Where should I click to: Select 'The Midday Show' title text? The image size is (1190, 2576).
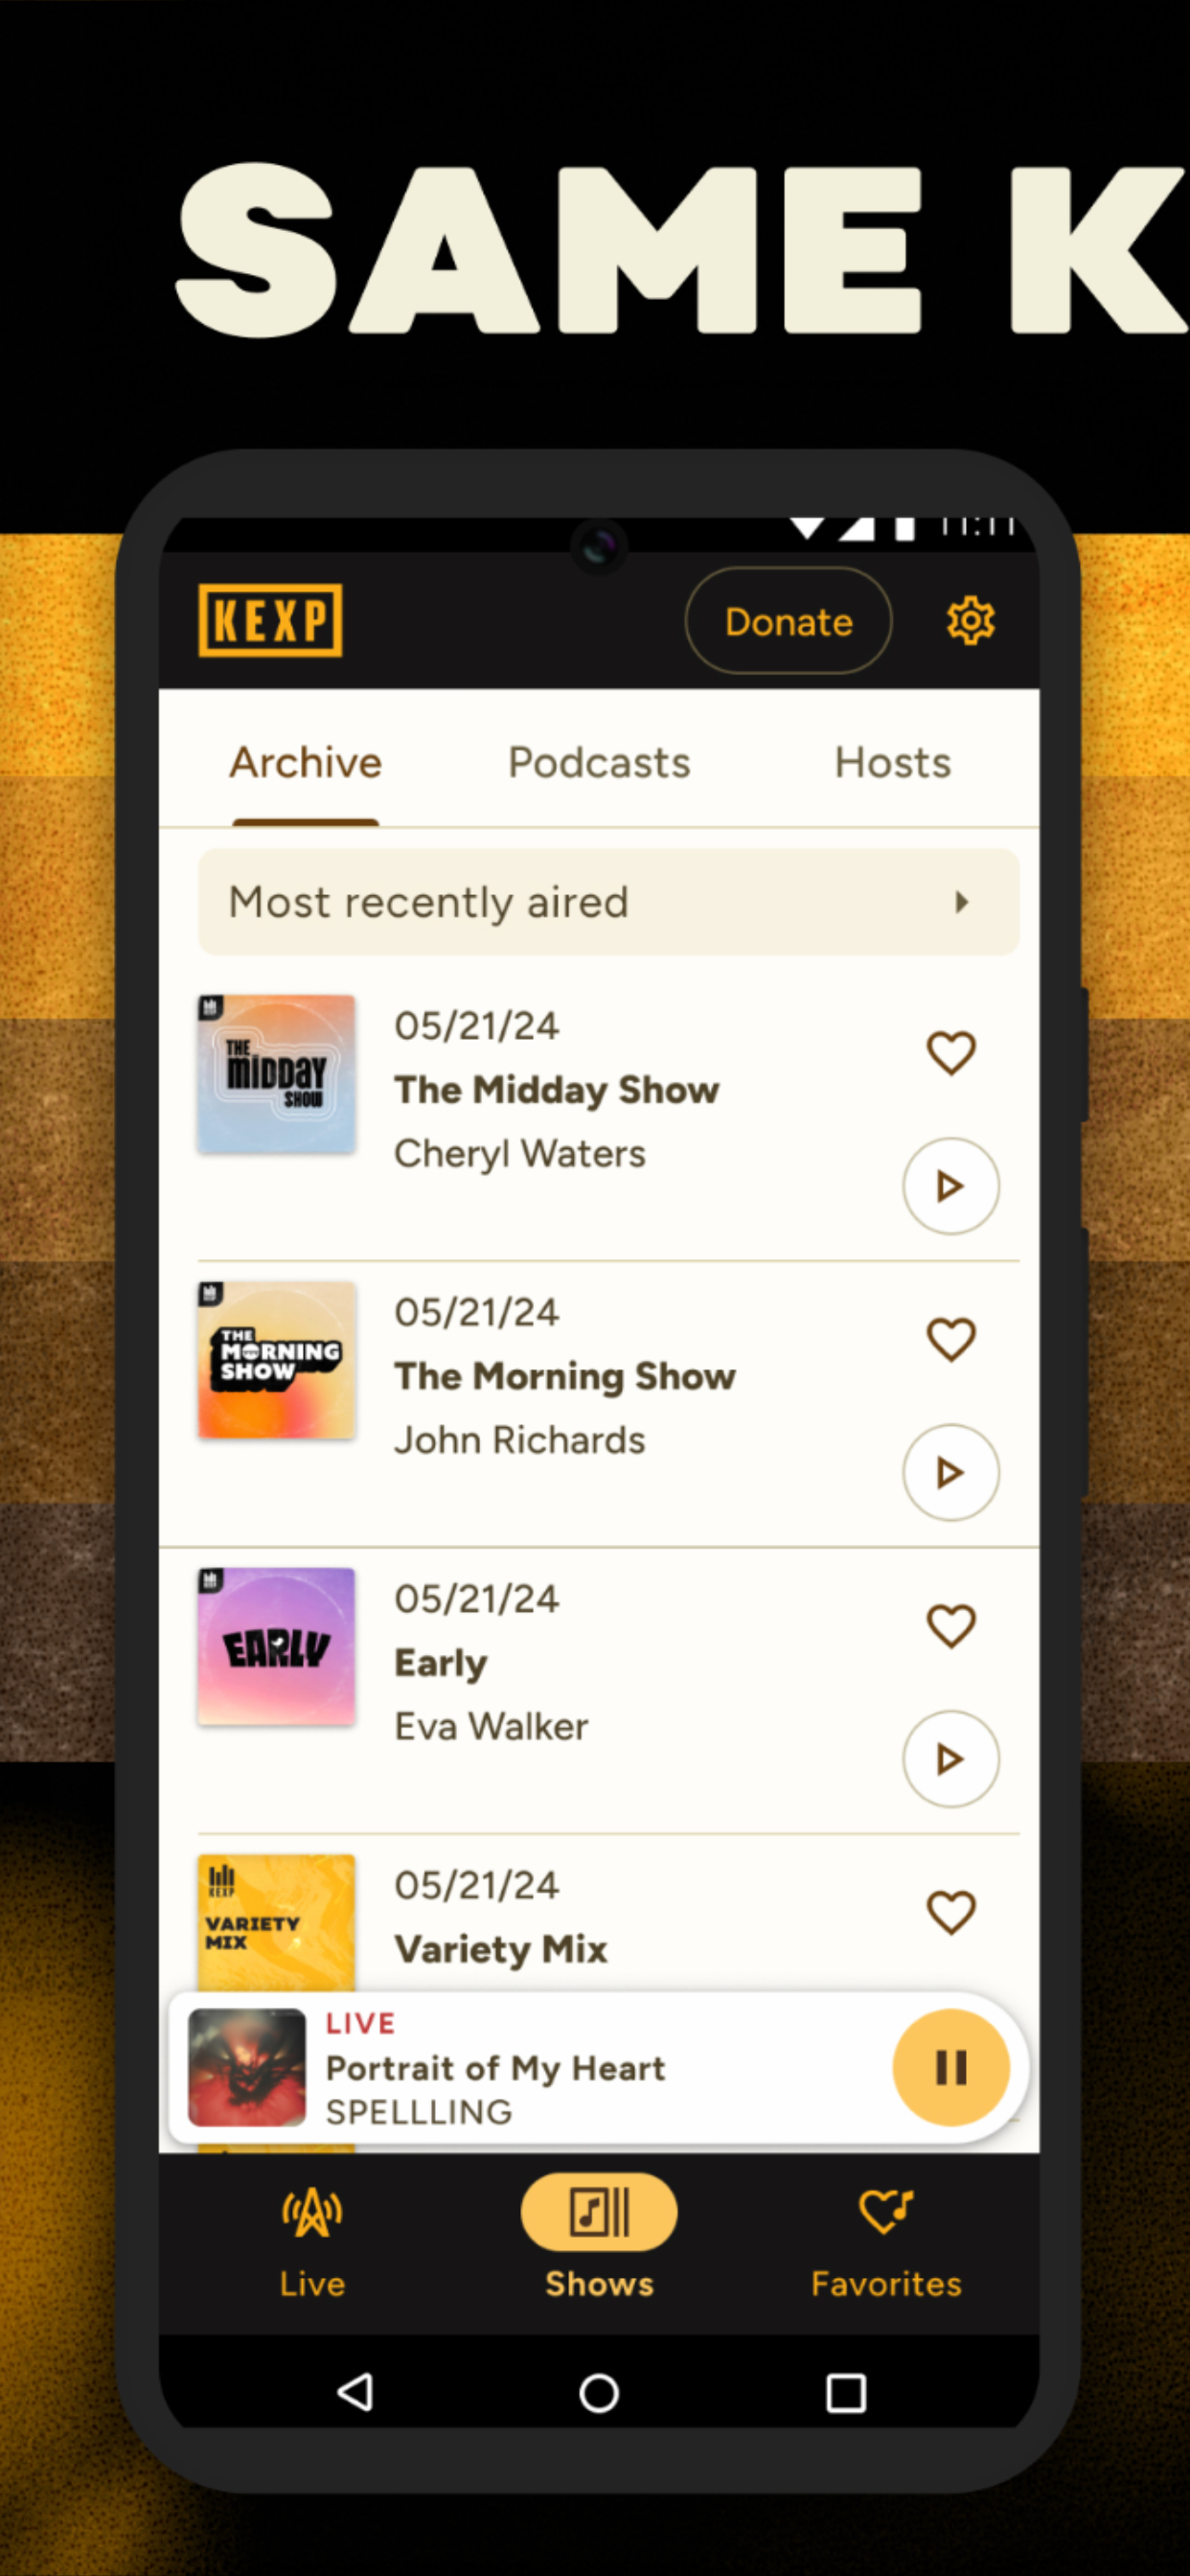556,1089
